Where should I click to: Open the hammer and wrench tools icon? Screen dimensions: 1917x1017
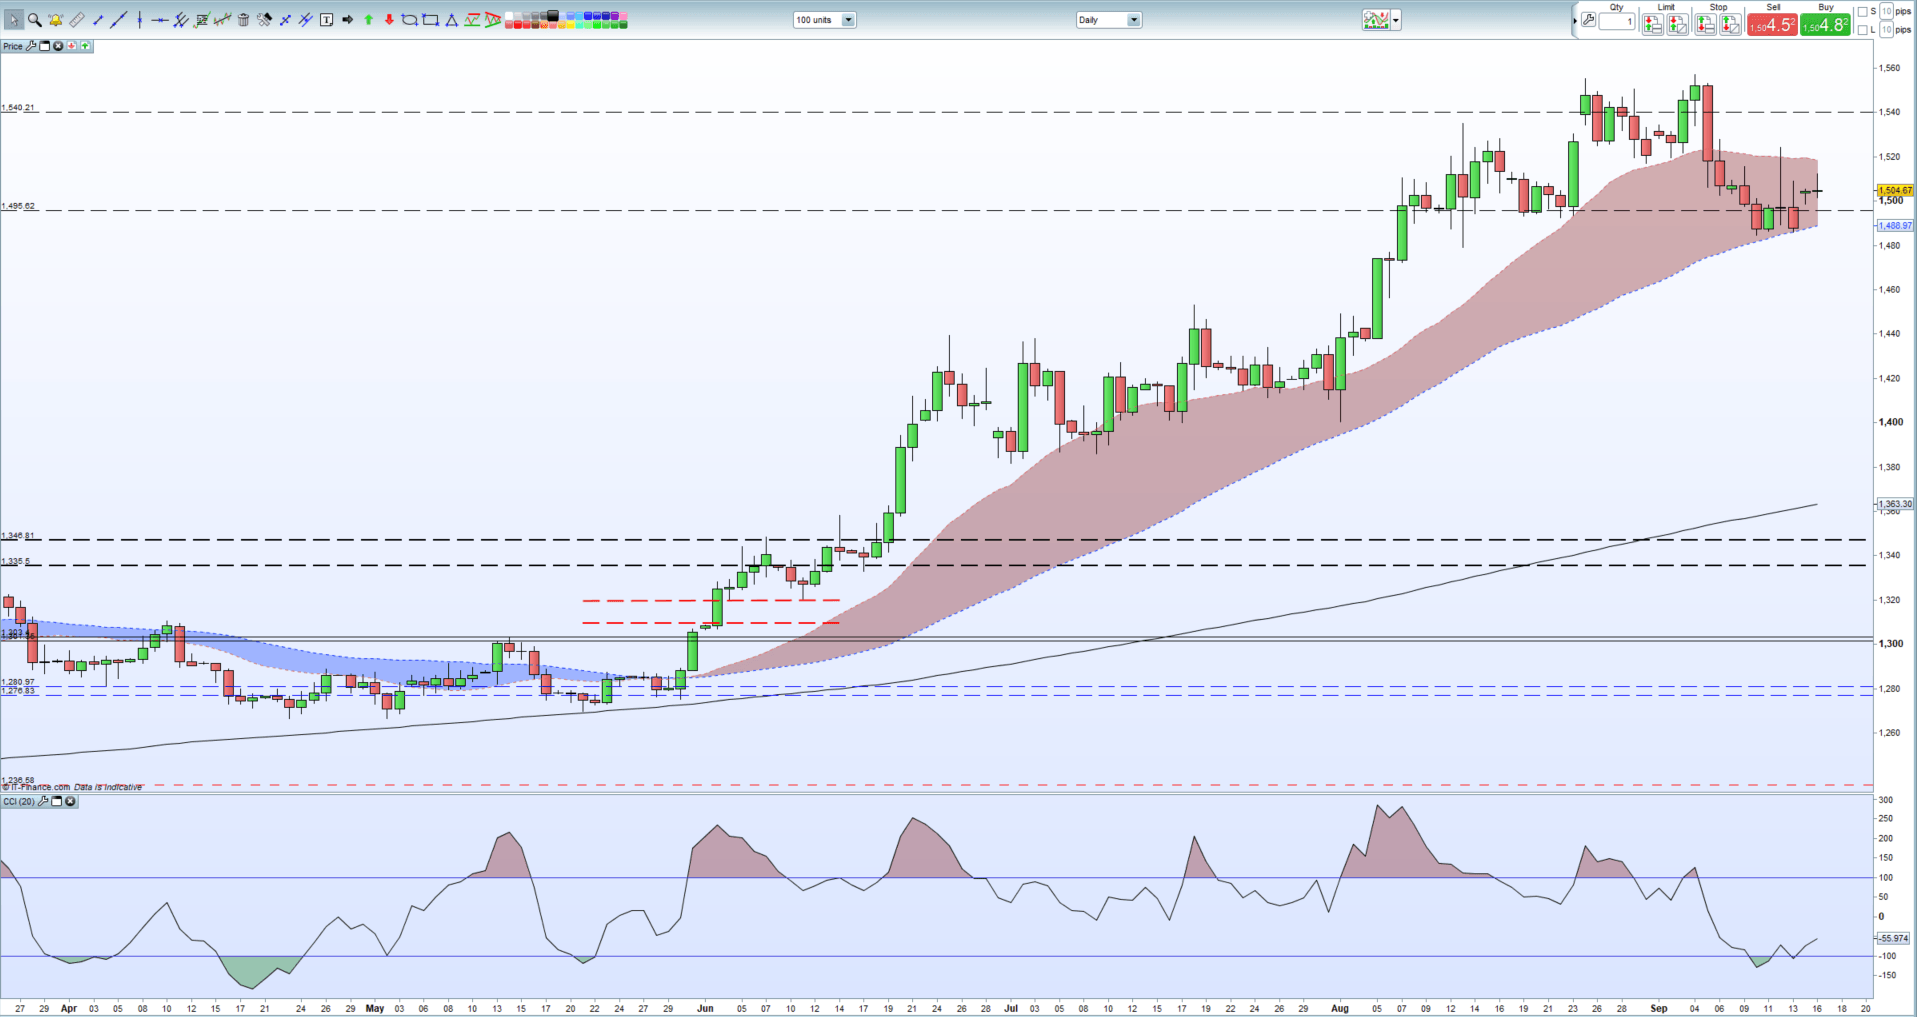264,20
